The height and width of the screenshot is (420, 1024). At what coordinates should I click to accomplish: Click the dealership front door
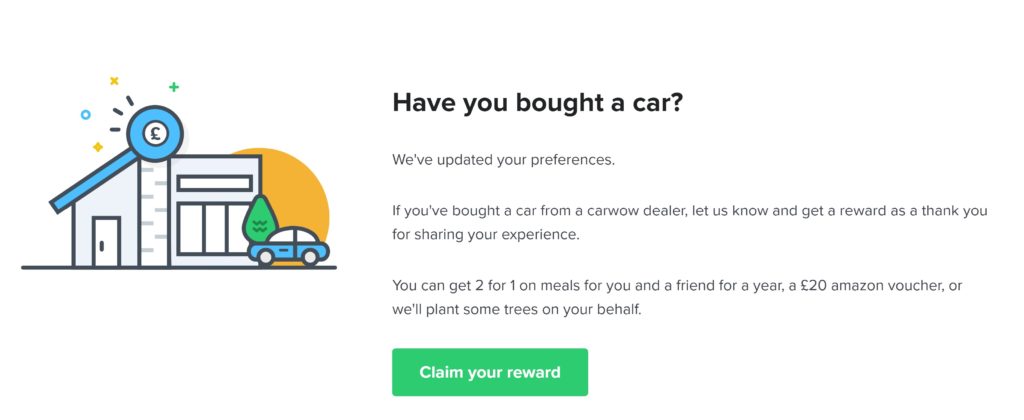click(106, 242)
